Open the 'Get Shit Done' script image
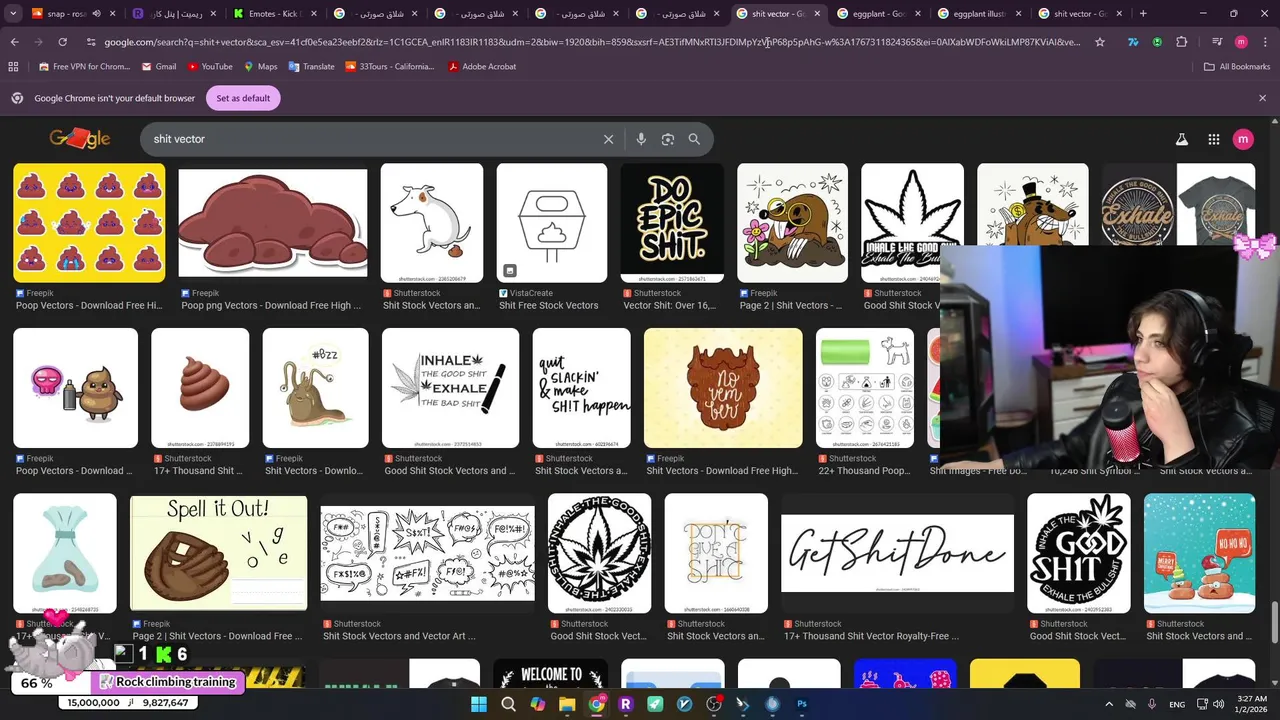The width and height of the screenshot is (1280, 720). [897, 553]
